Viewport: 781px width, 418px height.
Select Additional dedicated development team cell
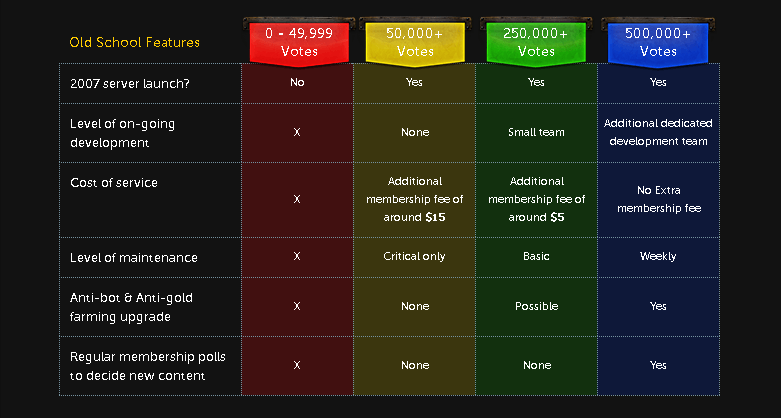pyautogui.click(x=658, y=132)
